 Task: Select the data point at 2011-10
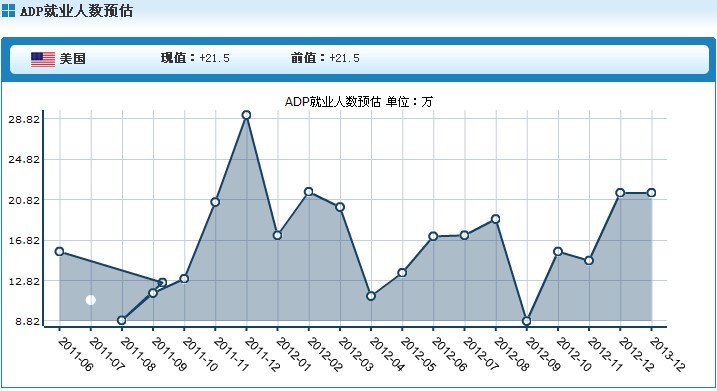click(x=184, y=279)
